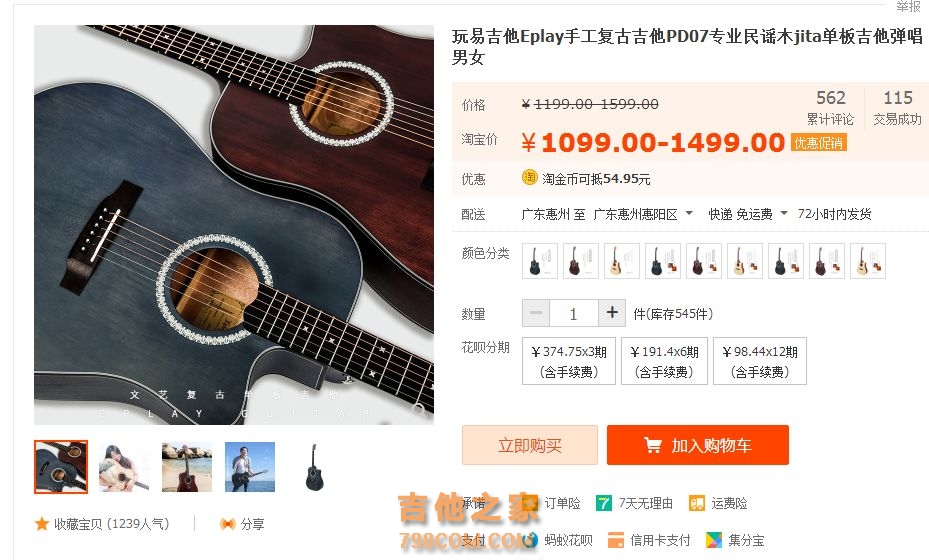This screenshot has height=560, width=929.
Task: Click the 7天无理由 guarantee icon
Action: click(604, 503)
